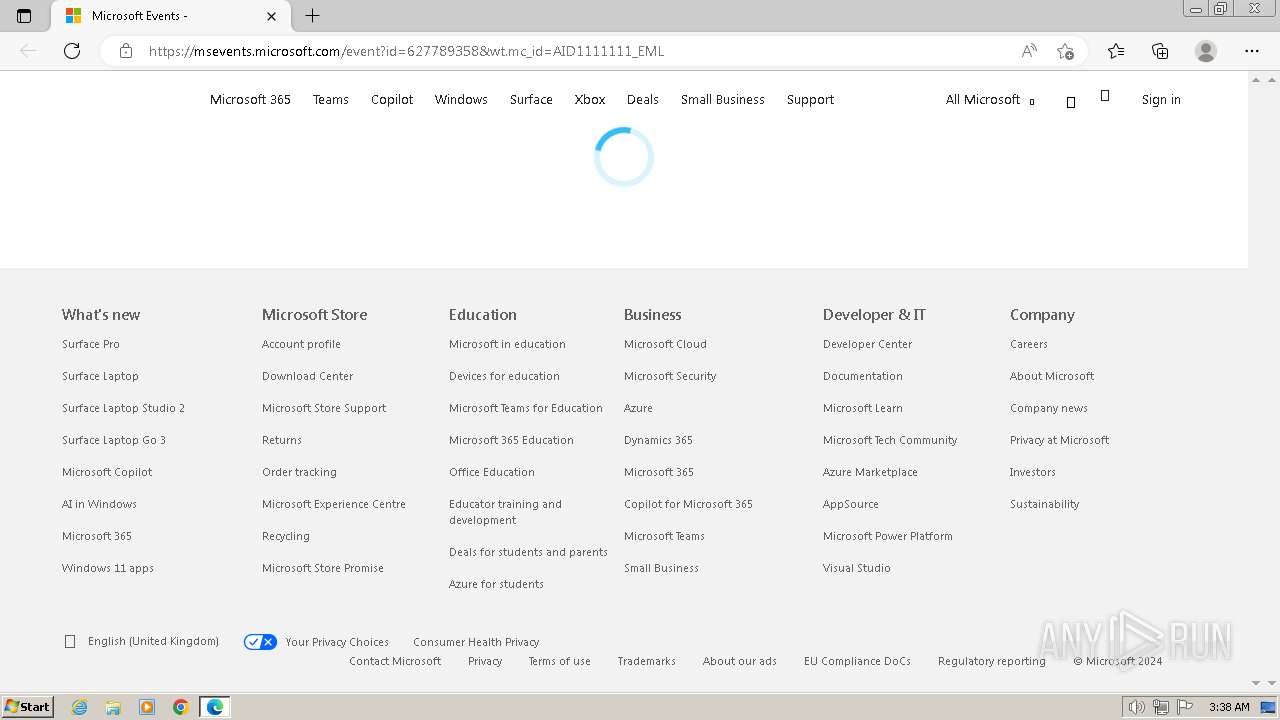Open the Azure Marketplace link
Viewport: 1280px width, 720px height.
(x=870, y=472)
